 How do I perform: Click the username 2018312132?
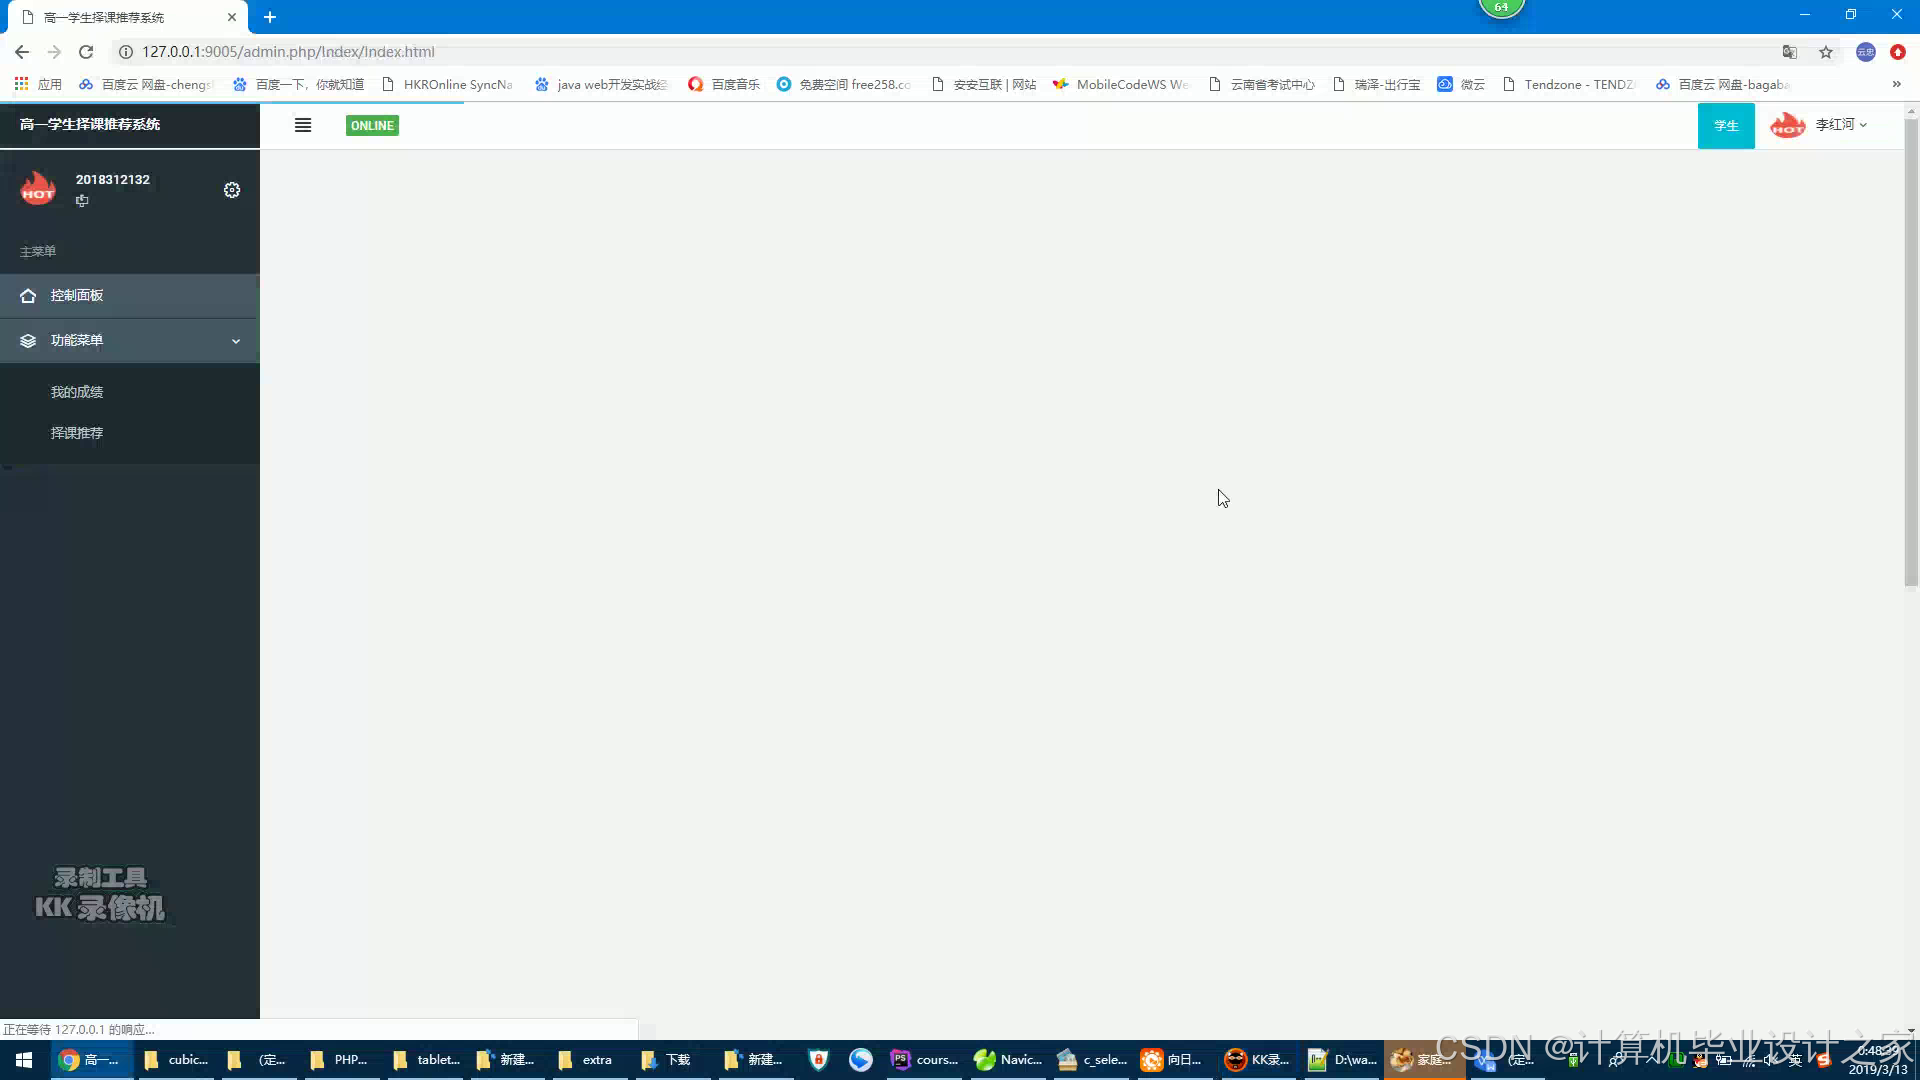pos(113,180)
